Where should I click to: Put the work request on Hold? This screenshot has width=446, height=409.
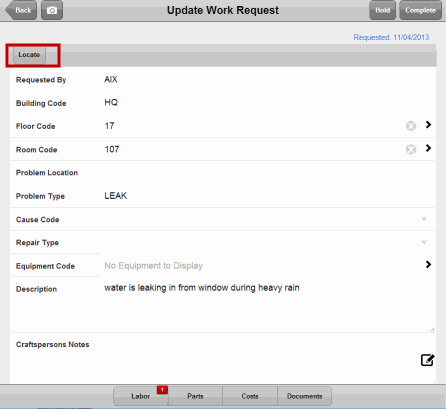(x=382, y=10)
